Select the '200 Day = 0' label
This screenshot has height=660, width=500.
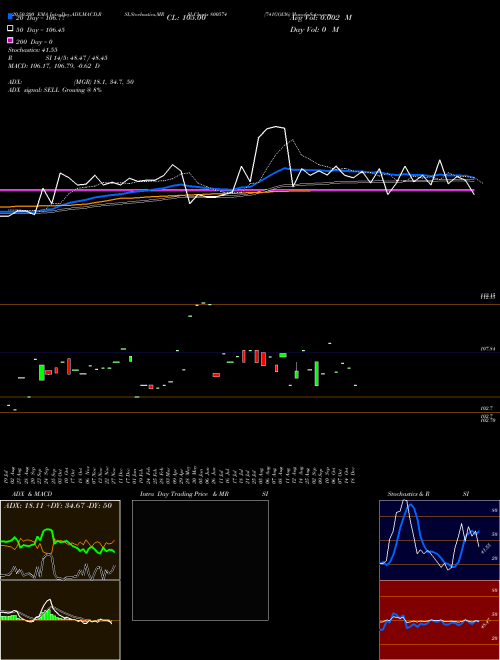click(x=34, y=42)
